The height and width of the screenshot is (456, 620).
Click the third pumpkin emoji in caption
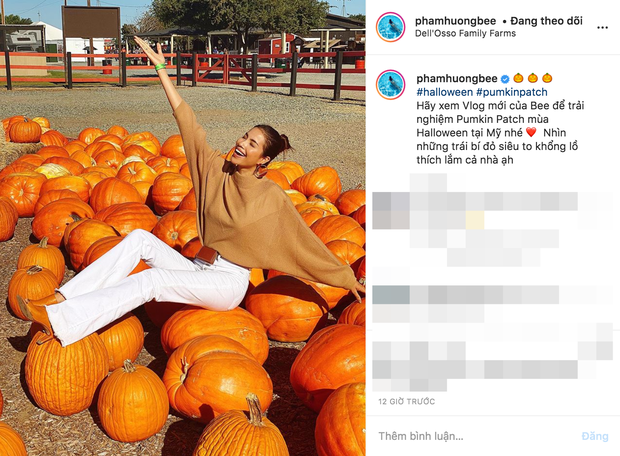pyautogui.click(x=547, y=78)
